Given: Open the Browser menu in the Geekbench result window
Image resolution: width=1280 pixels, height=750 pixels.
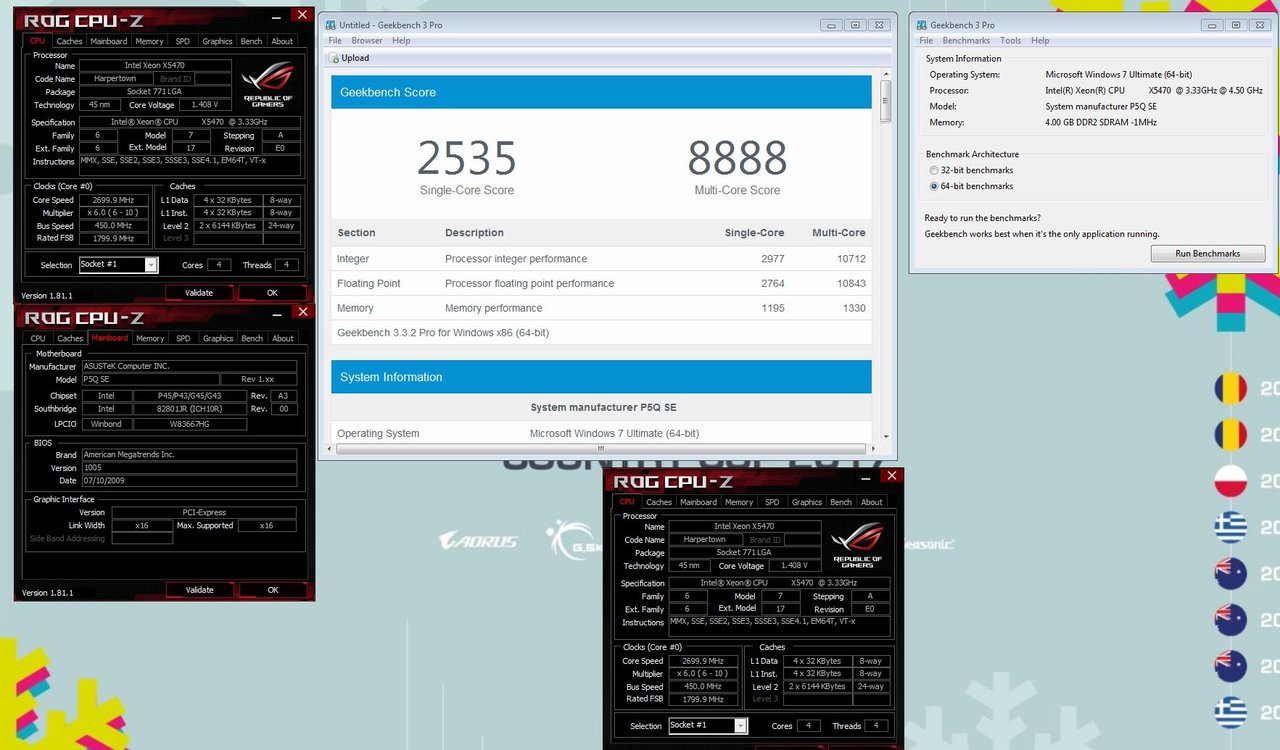Looking at the screenshot, I should tap(367, 41).
